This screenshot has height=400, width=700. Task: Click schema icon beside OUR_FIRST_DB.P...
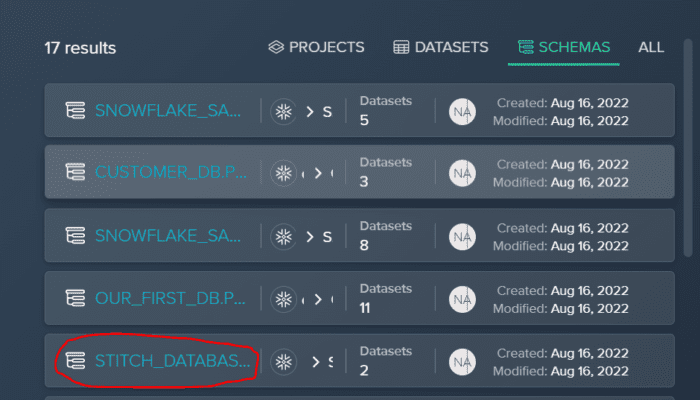click(75, 298)
